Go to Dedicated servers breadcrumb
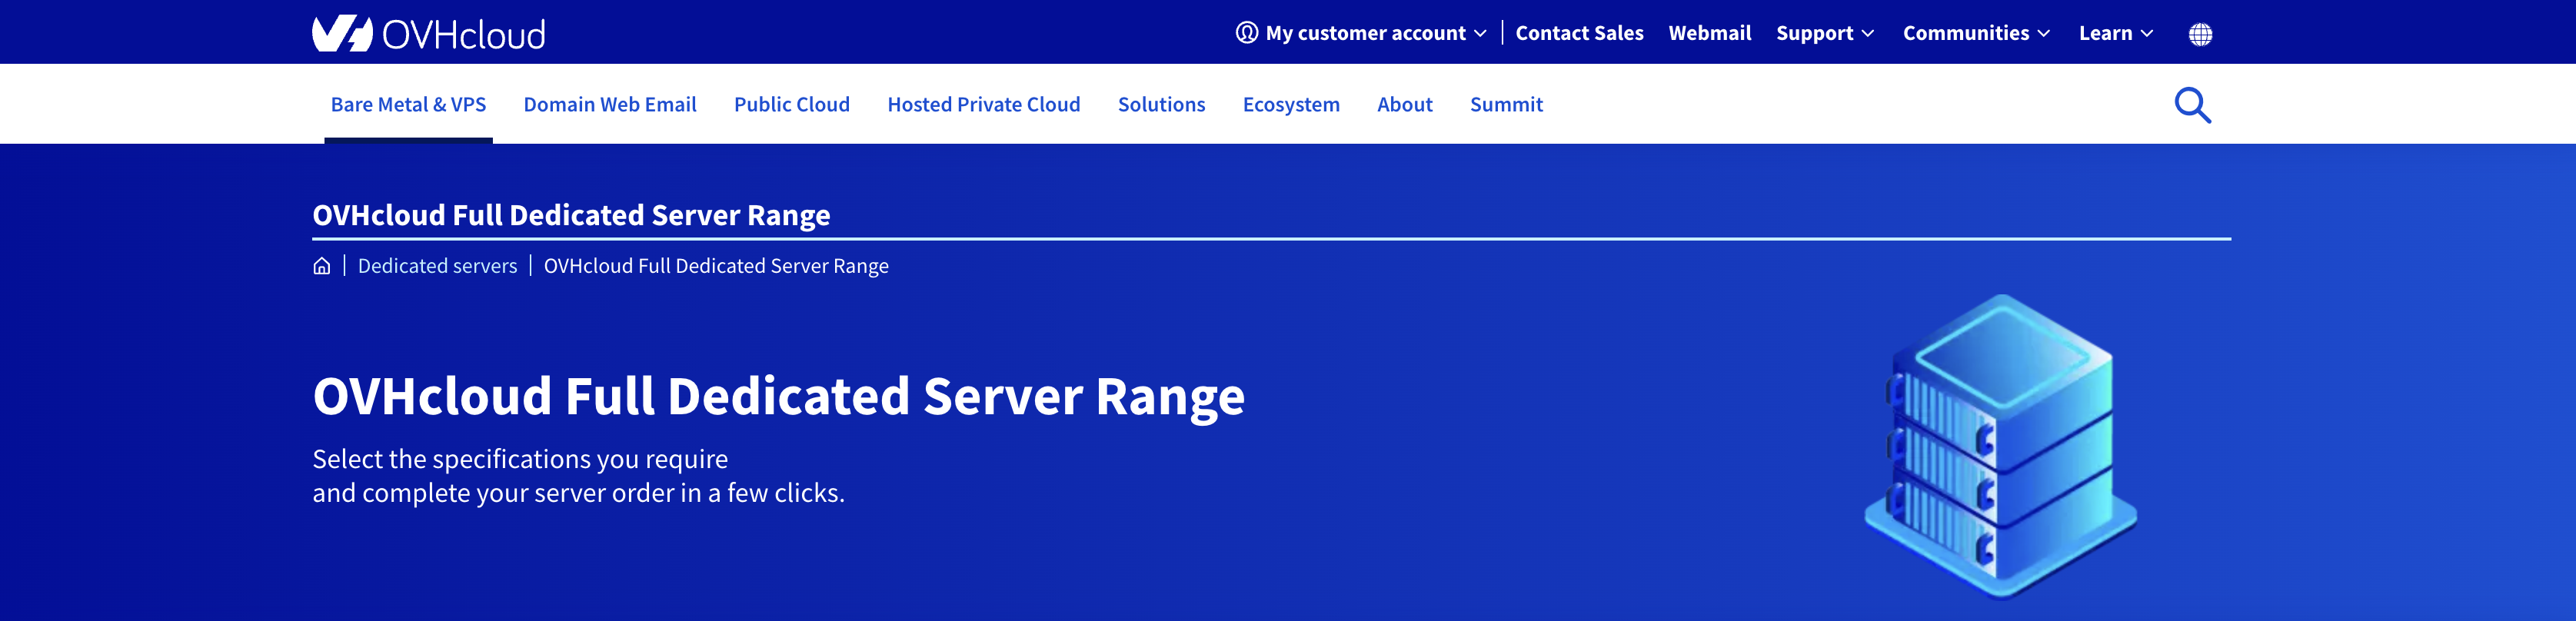The width and height of the screenshot is (2576, 621). 437,266
